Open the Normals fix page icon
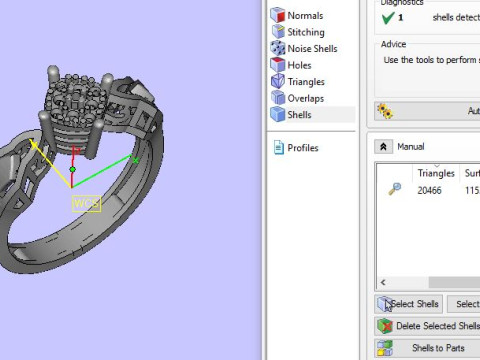This screenshot has width=480, height=360. point(277,15)
